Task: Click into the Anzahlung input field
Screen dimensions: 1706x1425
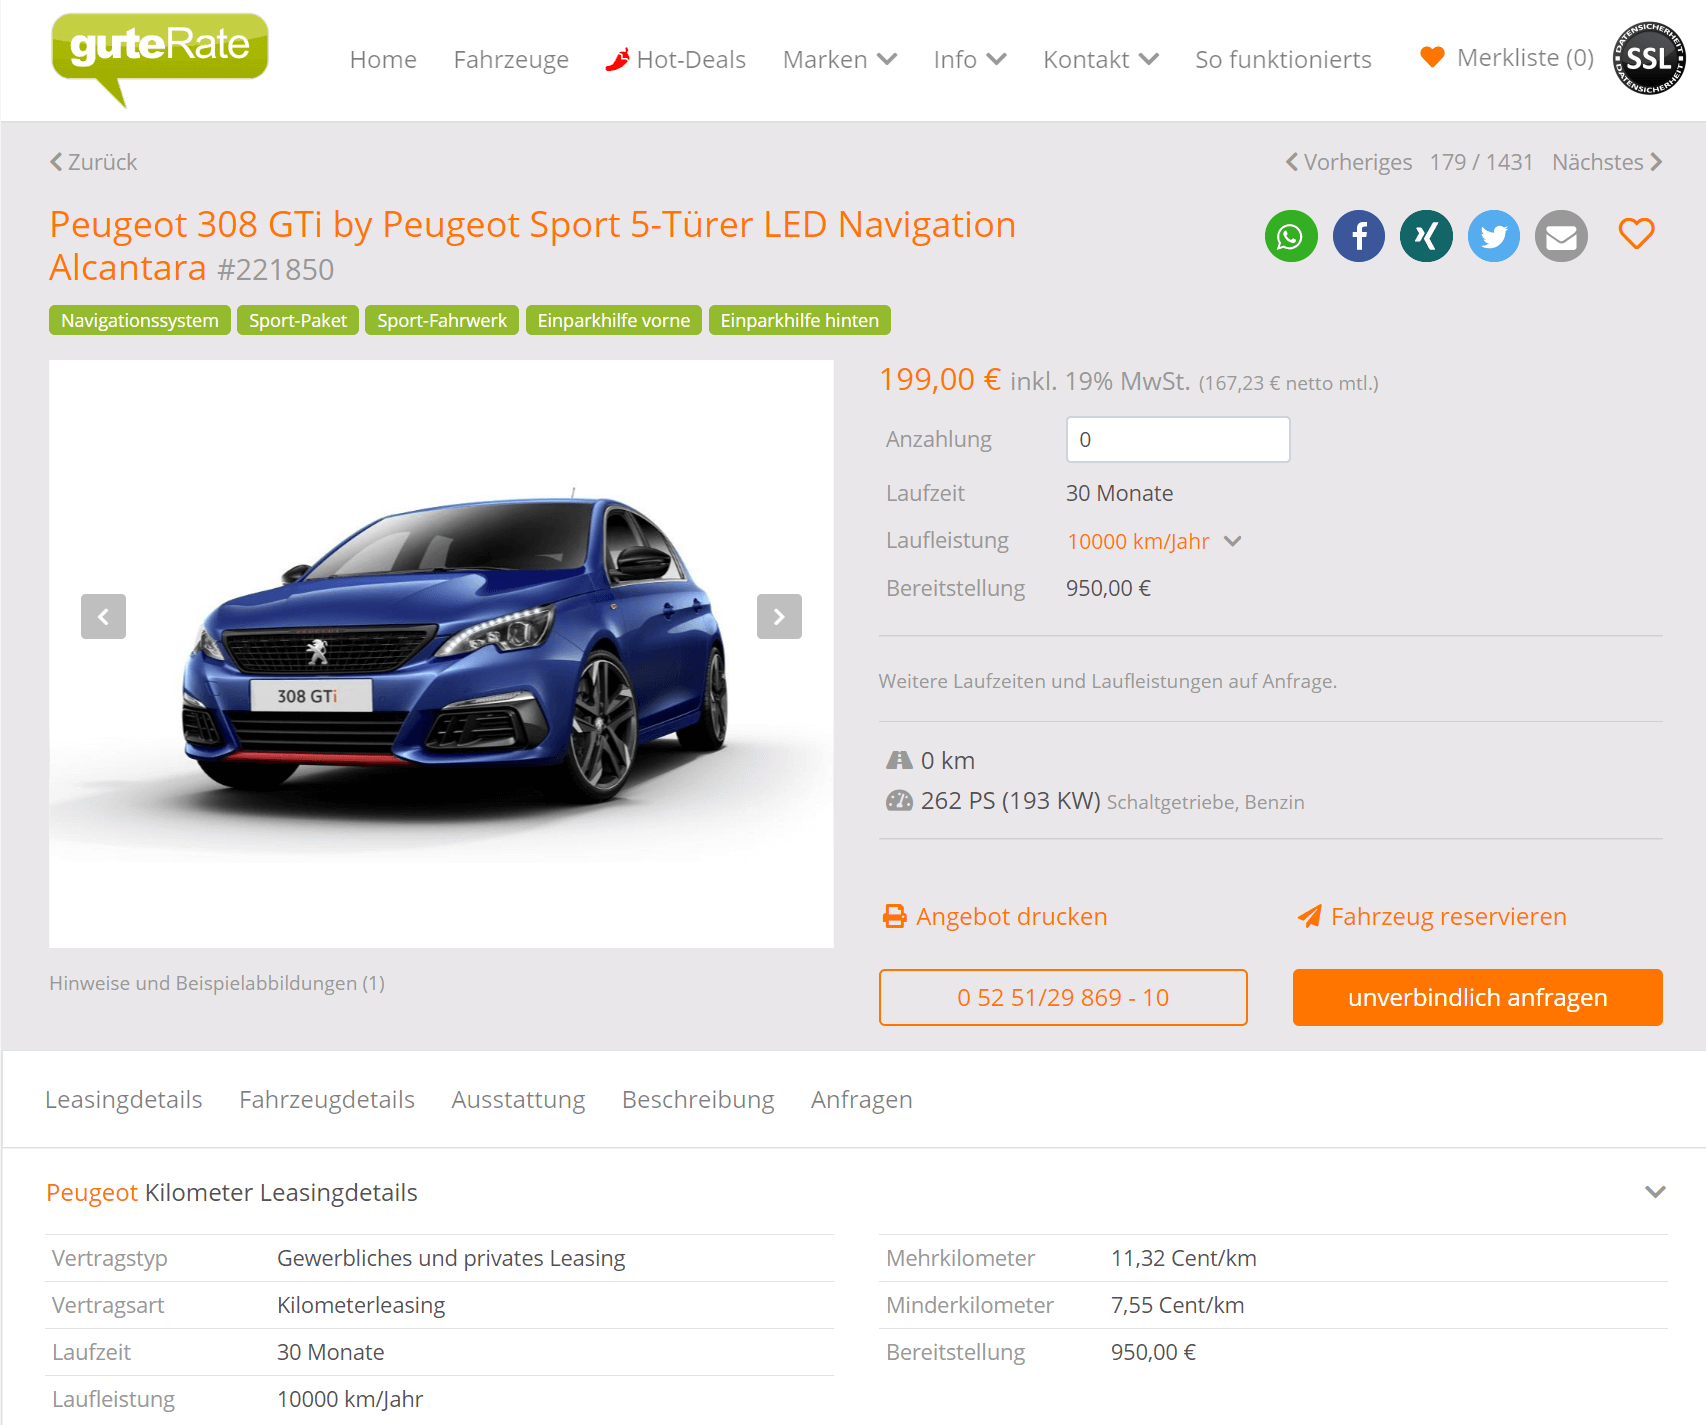Action: [1178, 439]
